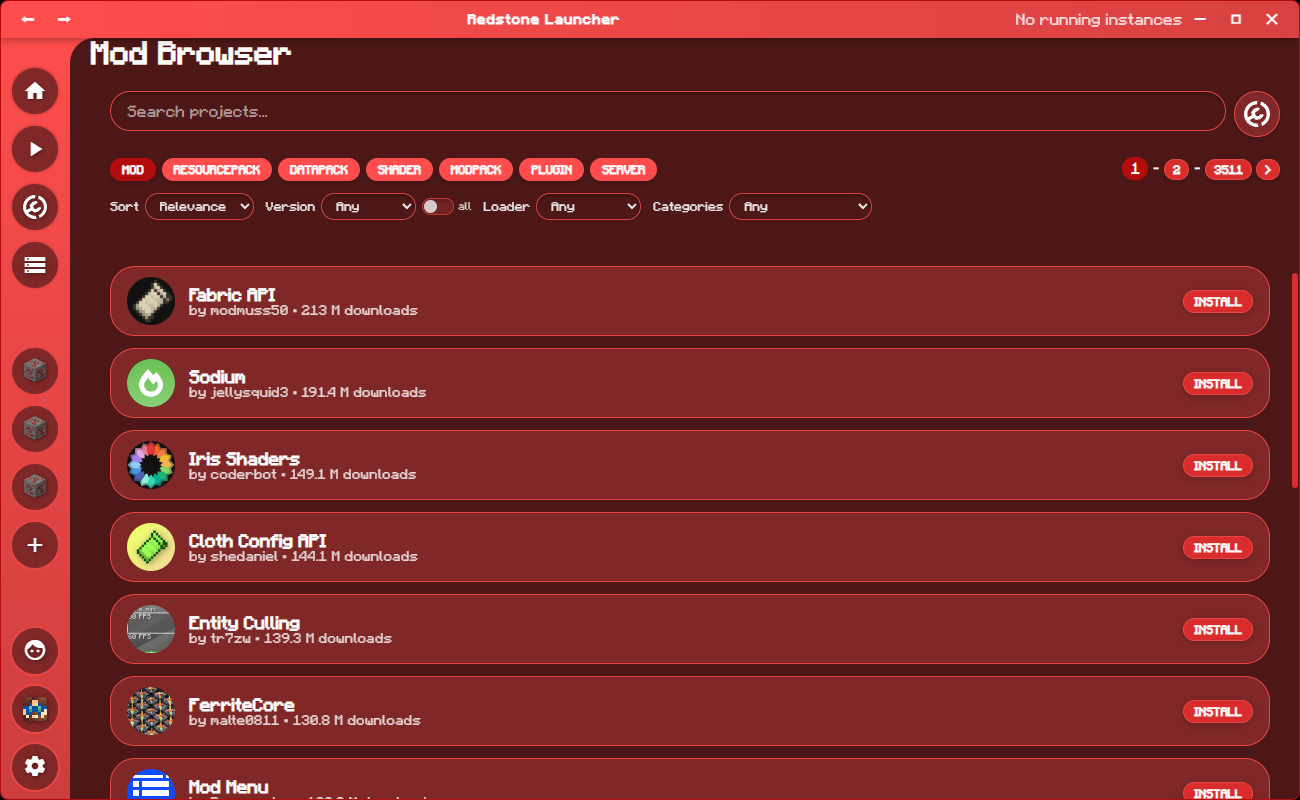Image resolution: width=1300 pixels, height=800 pixels.
Task: Switch to the MODPACK tab
Action: pyautogui.click(x=476, y=170)
